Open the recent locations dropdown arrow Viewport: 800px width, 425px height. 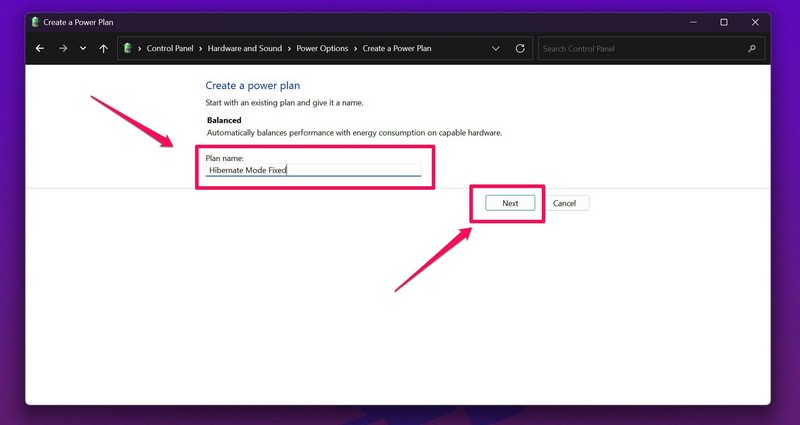[x=83, y=48]
